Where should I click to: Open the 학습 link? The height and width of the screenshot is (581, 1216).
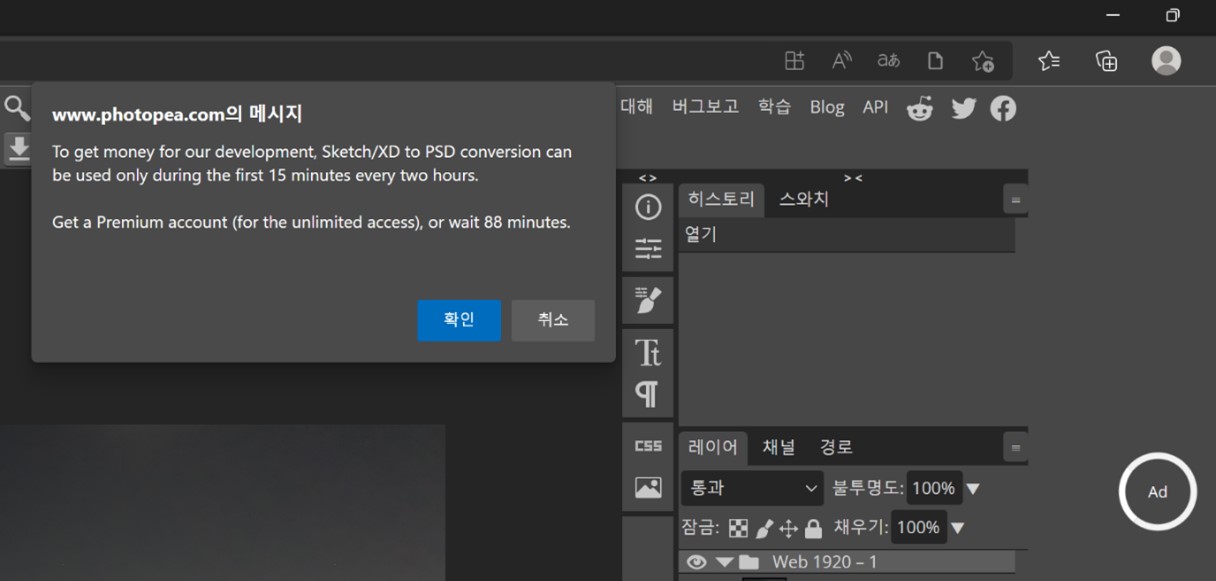[774, 106]
